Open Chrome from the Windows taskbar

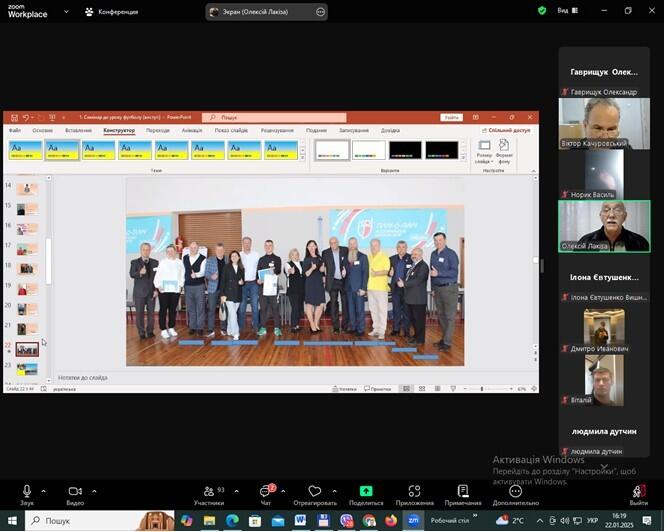pyautogui.click(x=369, y=521)
